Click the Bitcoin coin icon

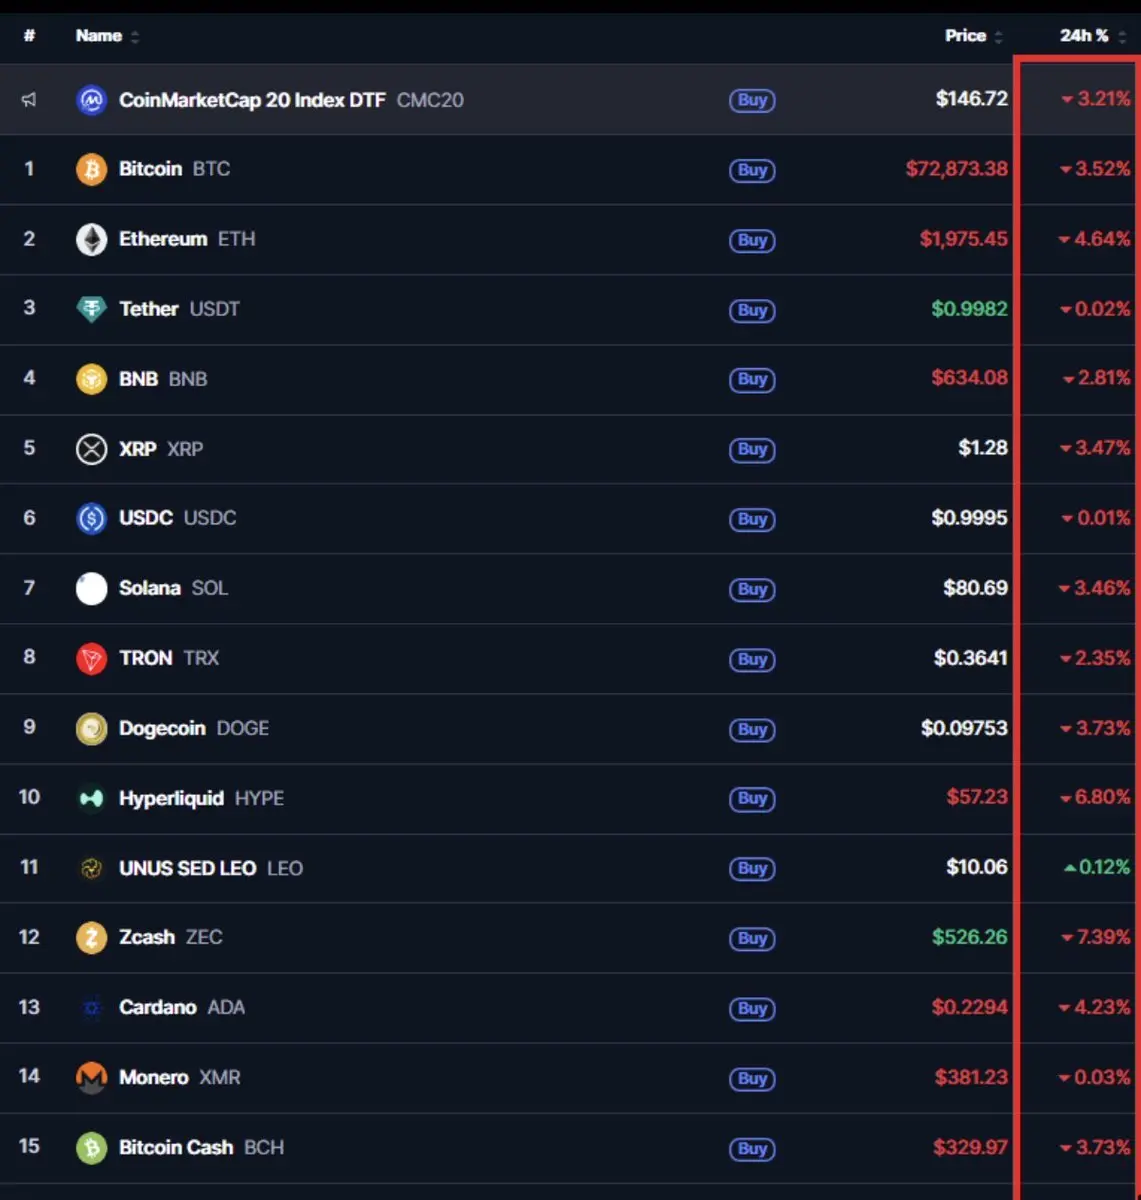[x=91, y=169]
